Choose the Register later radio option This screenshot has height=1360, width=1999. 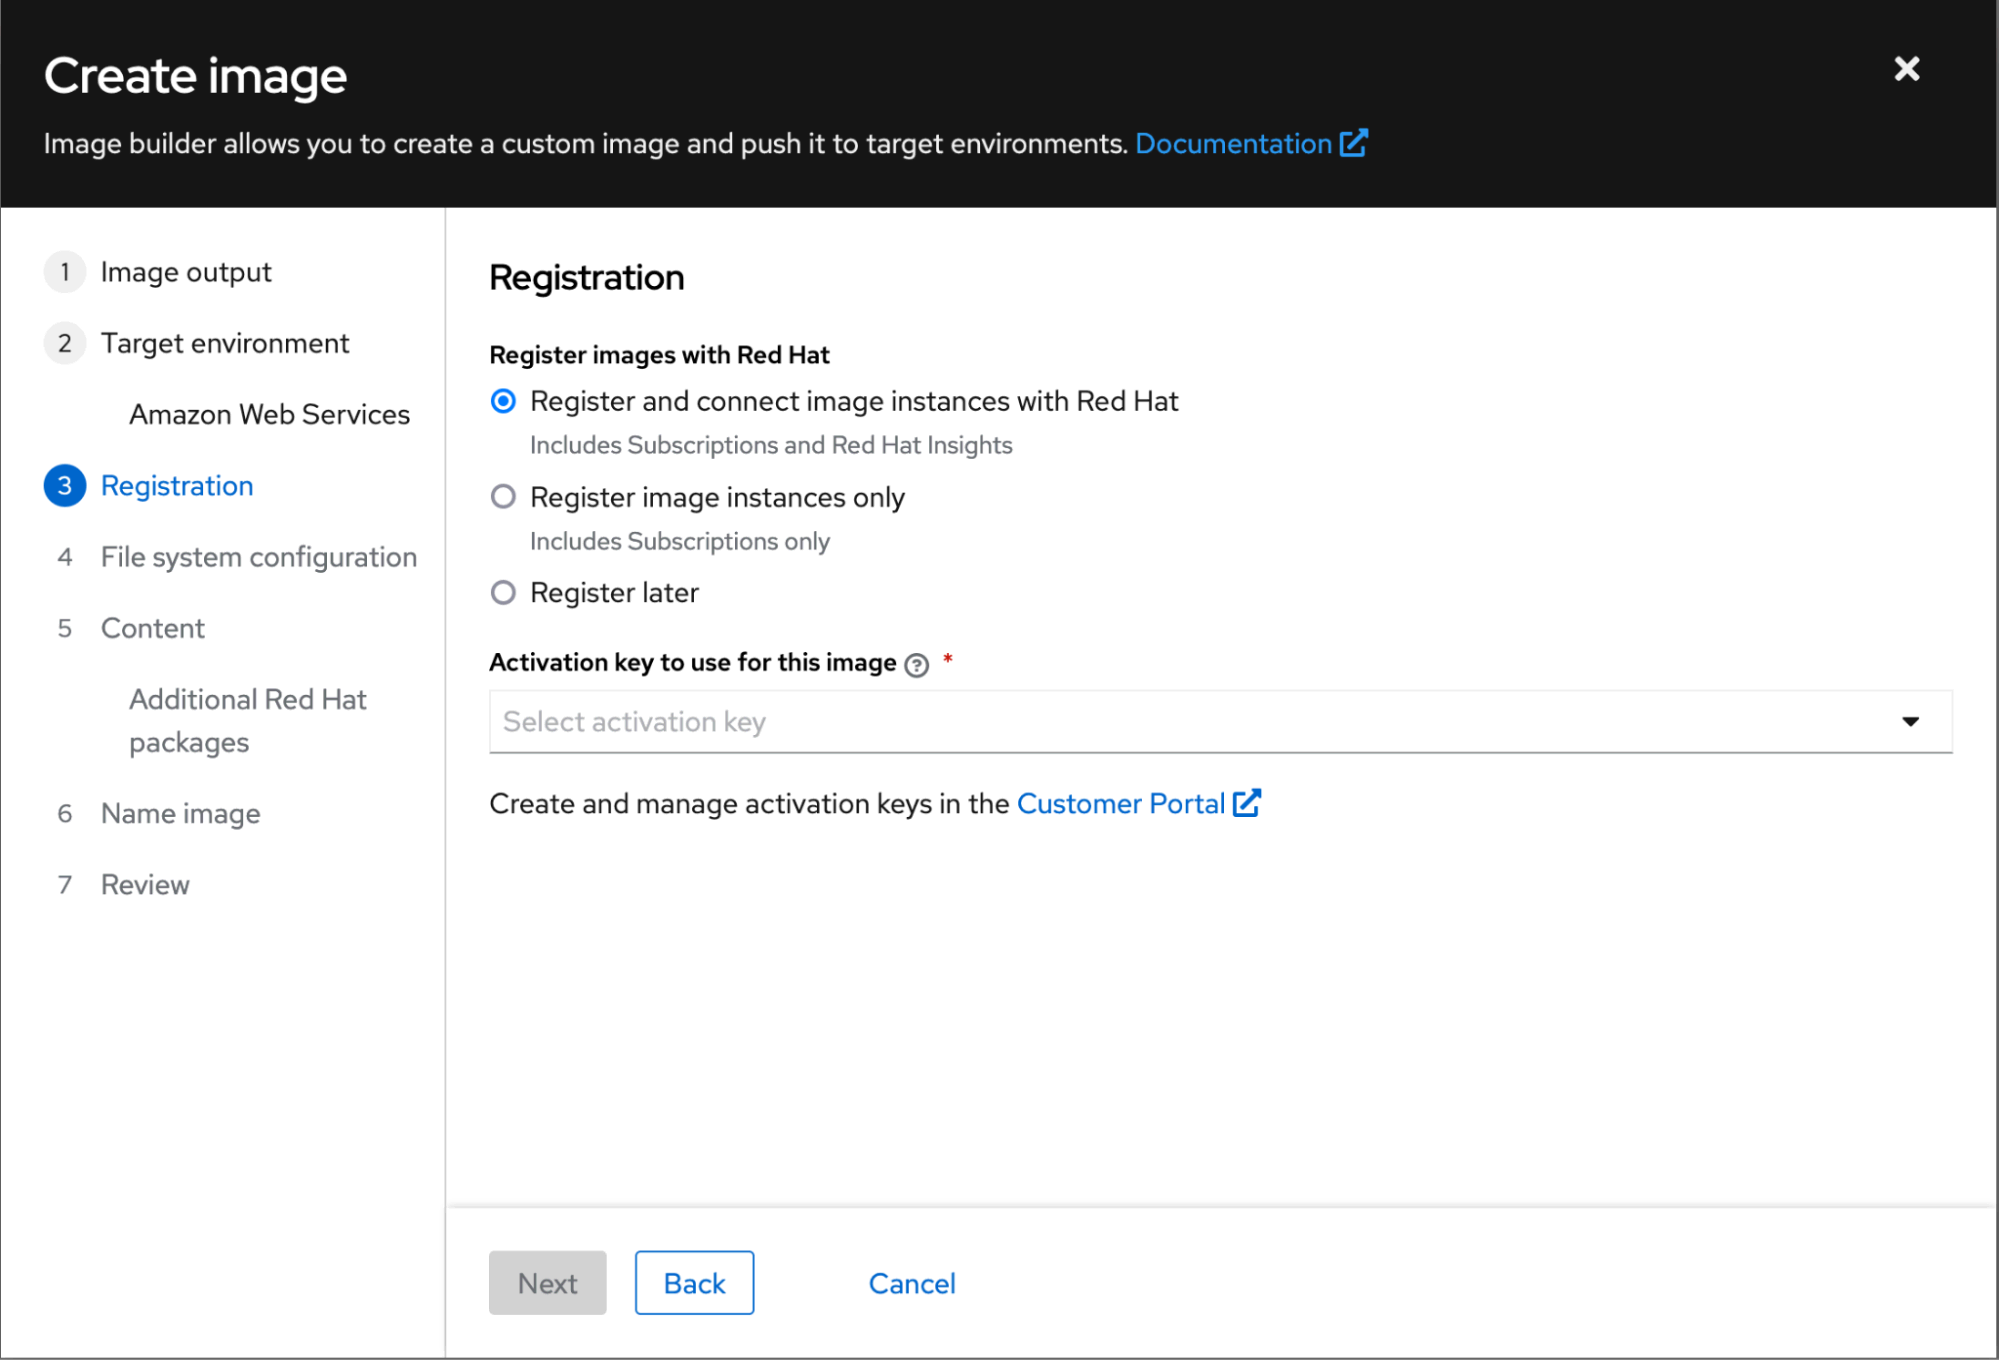coord(504,593)
